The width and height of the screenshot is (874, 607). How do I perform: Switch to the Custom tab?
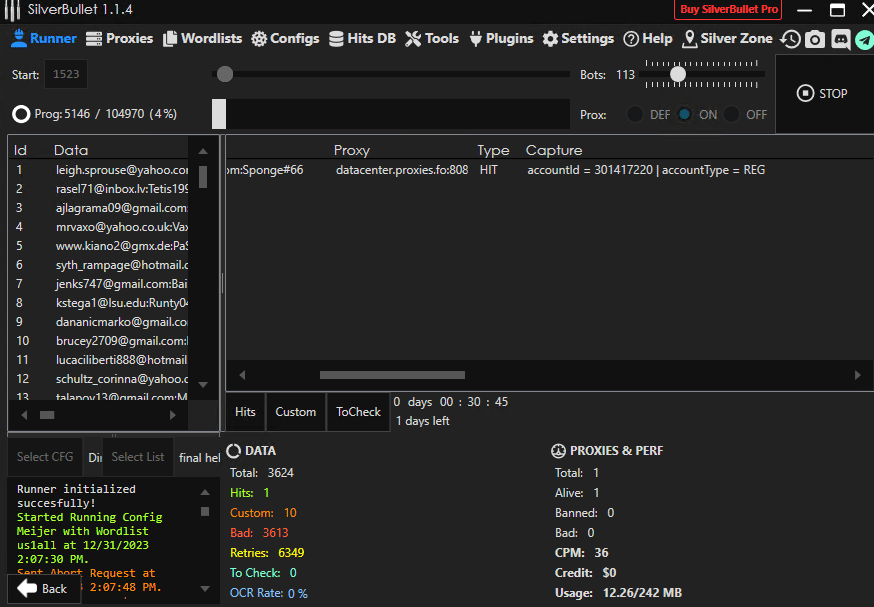(295, 412)
